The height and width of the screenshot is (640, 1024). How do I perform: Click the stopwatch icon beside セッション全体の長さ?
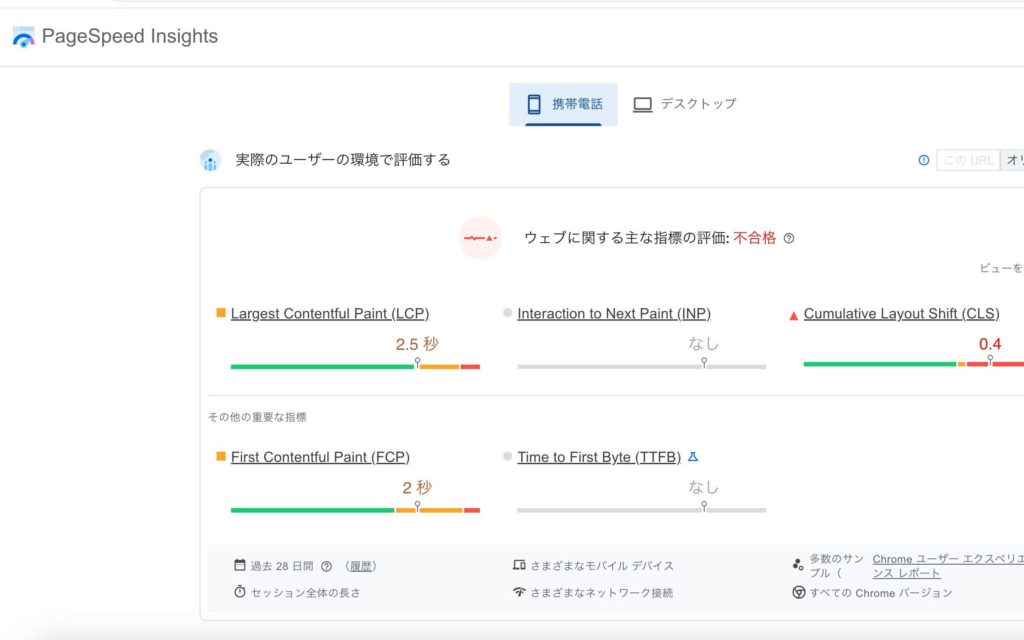click(240, 592)
